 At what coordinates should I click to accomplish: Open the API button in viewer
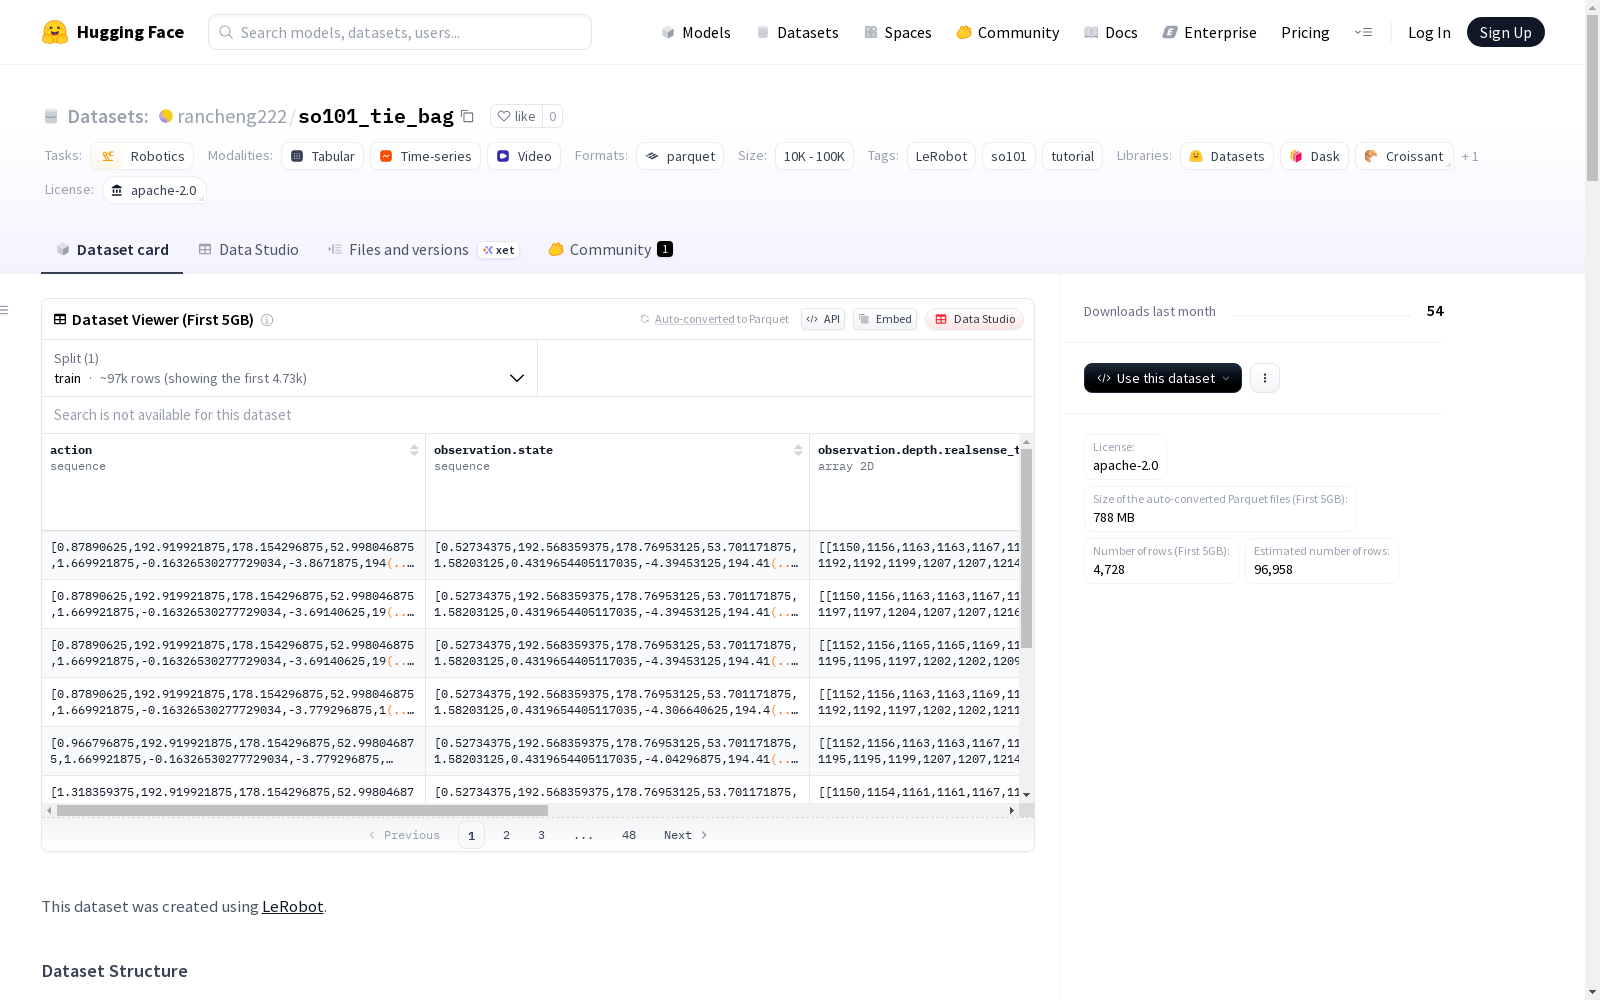(x=823, y=319)
